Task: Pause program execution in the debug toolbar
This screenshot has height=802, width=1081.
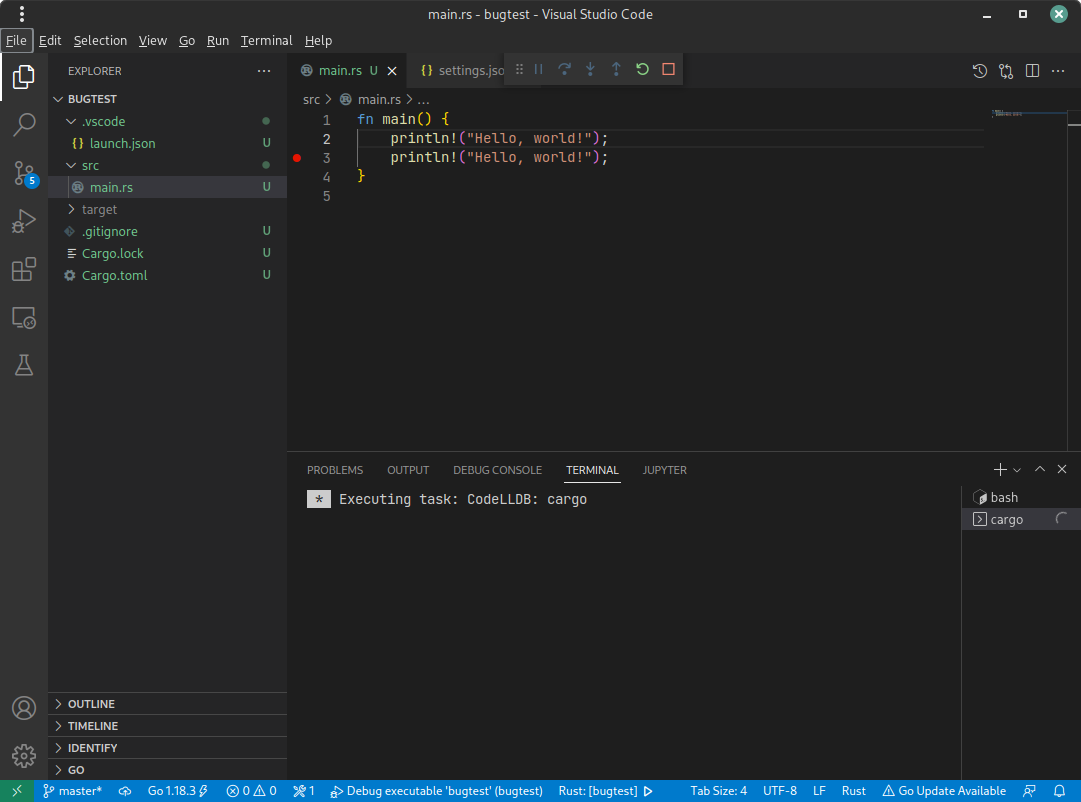Action: point(538,70)
